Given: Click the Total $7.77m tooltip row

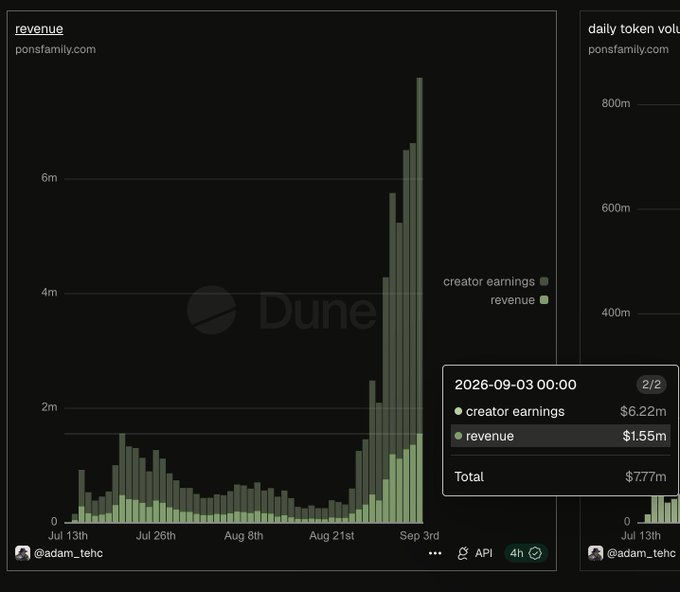Looking at the screenshot, I should pyautogui.click(x=560, y=477).
